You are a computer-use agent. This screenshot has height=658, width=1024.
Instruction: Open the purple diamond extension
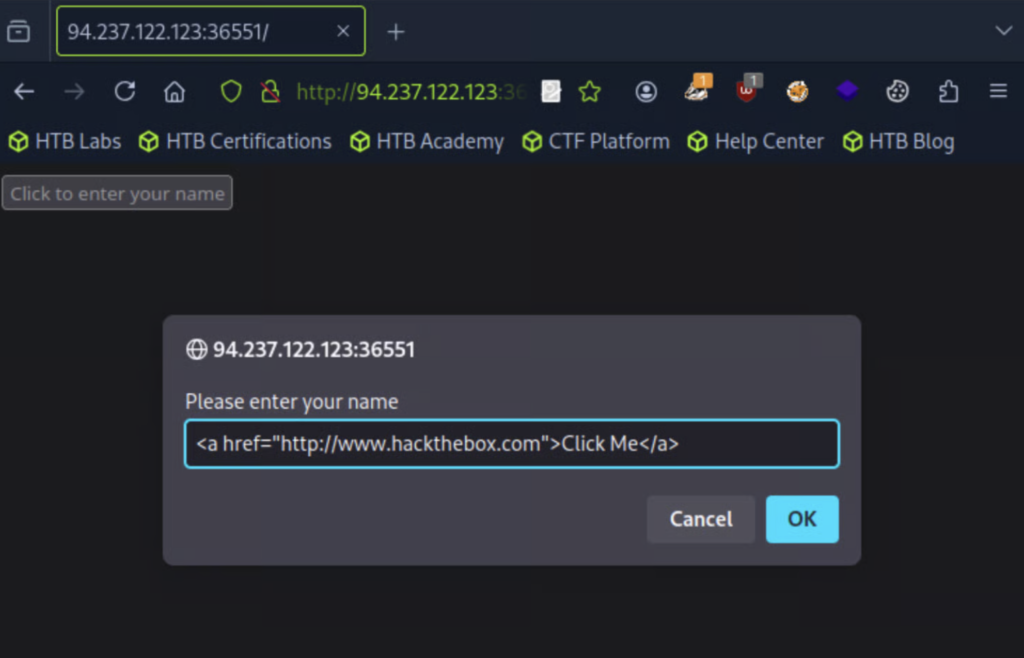coord(847,91)
